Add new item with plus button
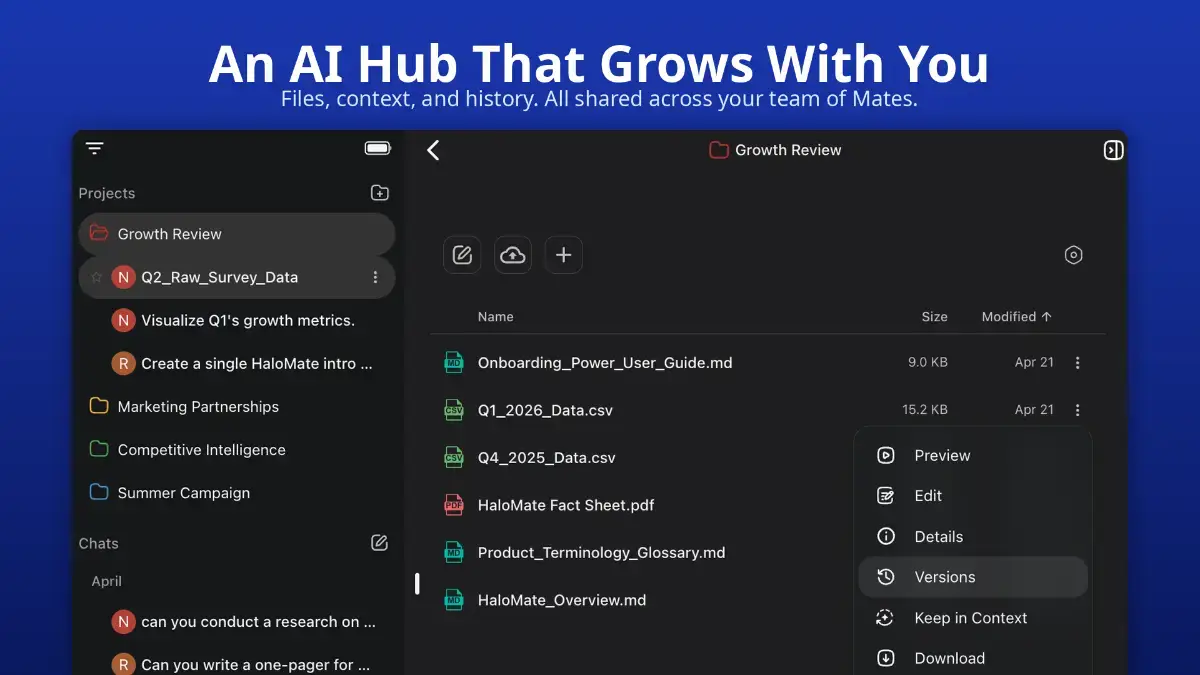 click(563, 255)
